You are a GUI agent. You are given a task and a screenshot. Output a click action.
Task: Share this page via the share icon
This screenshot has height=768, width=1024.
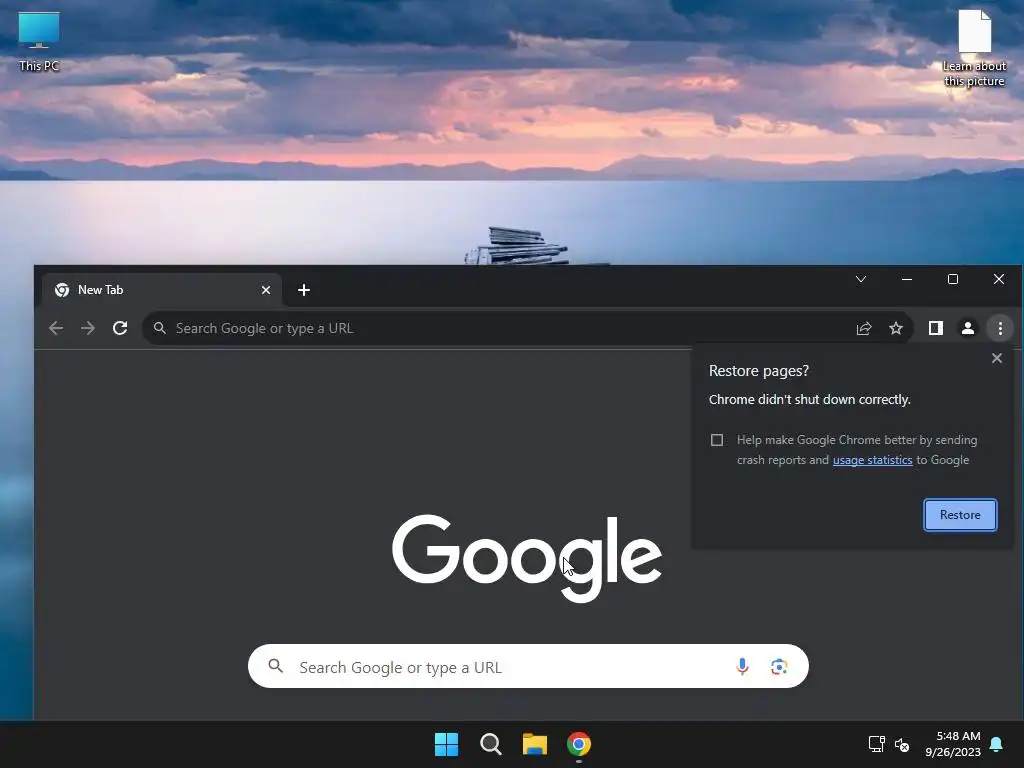click(864, 328)
